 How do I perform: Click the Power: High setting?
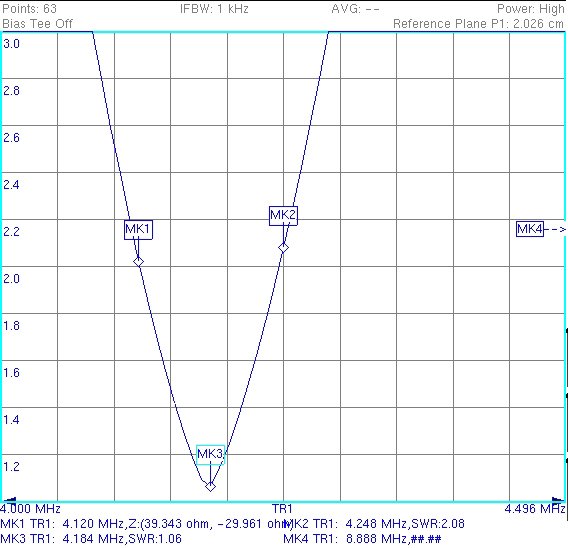click(531, 9)
